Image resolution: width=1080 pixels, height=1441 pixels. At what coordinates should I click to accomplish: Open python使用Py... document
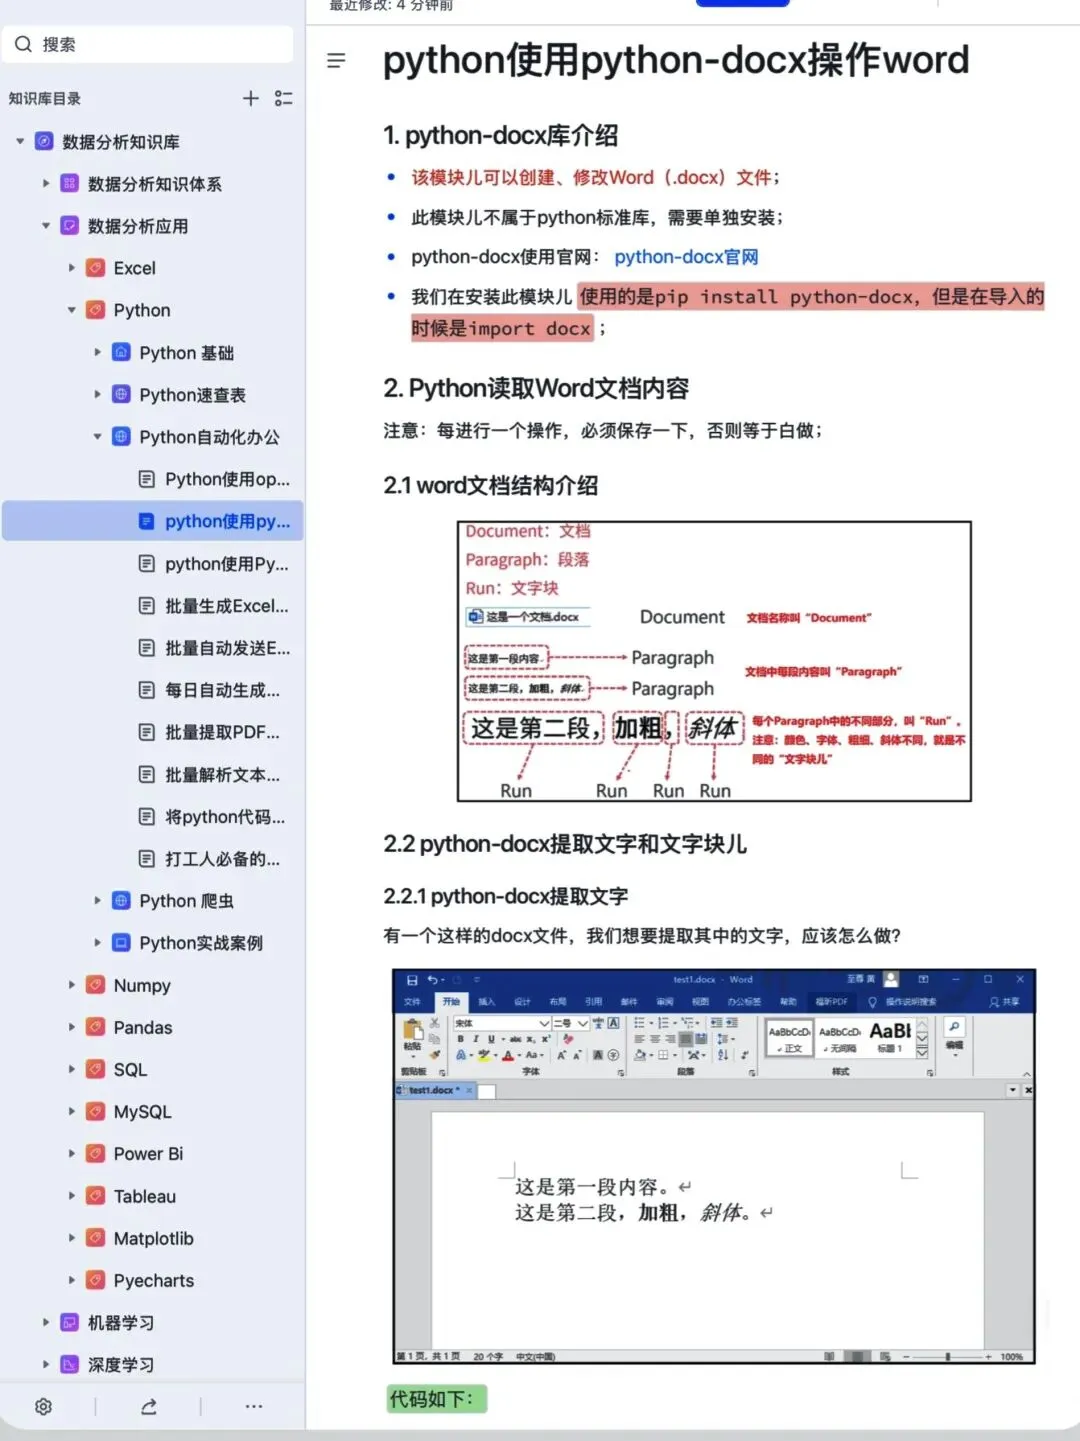click(x=214, y=564)
